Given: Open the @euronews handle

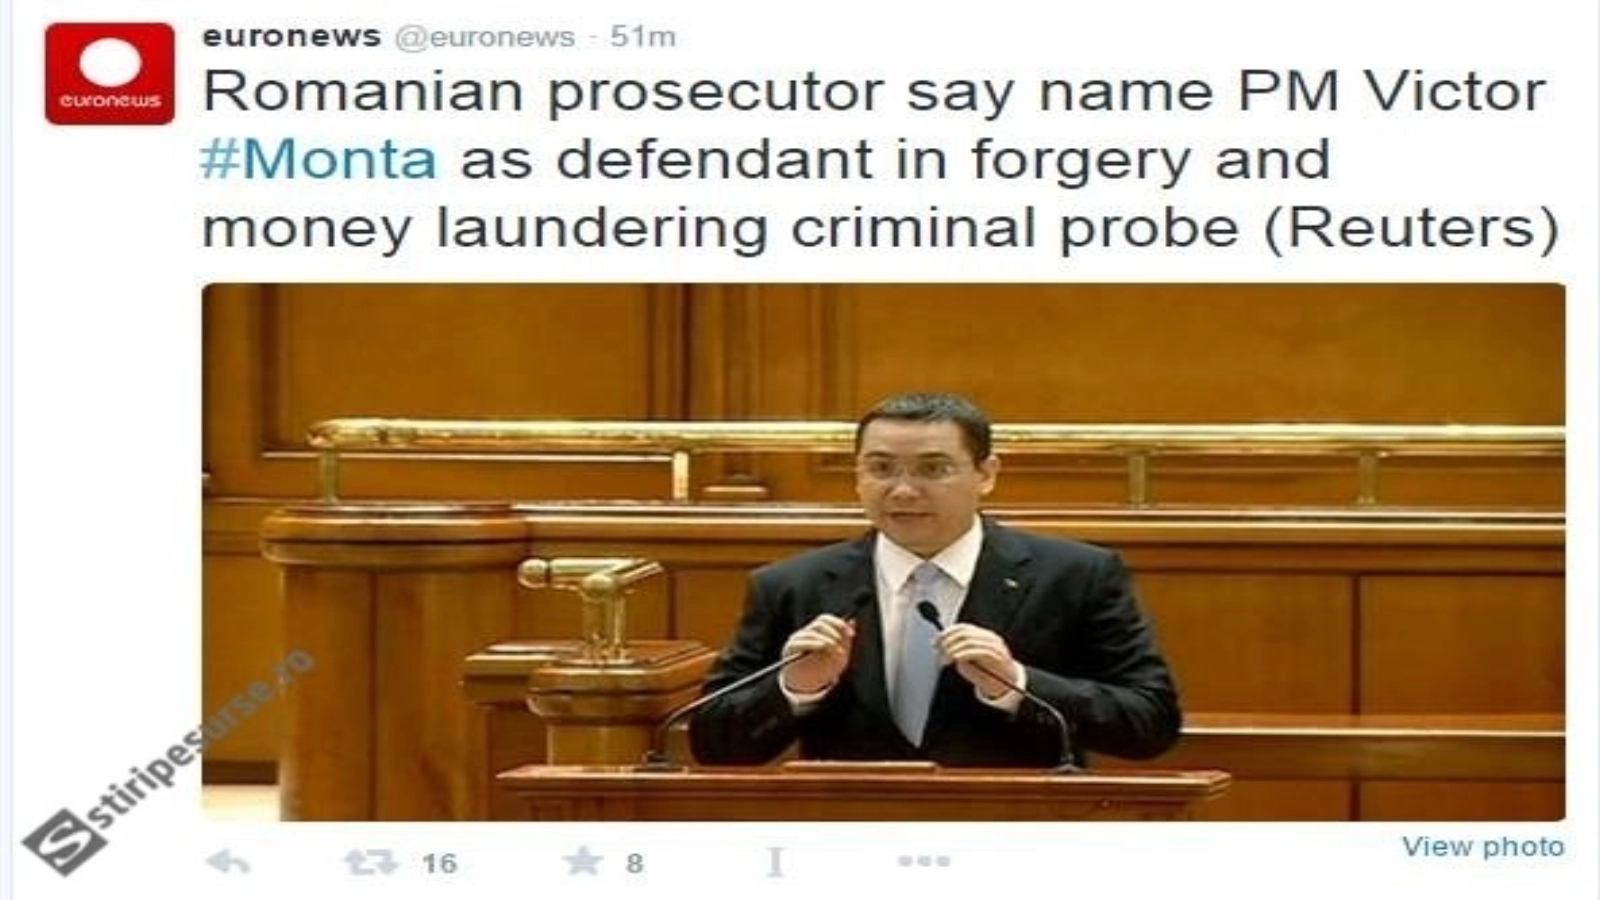Looking at the screenshot, I should tap(485, 38).
